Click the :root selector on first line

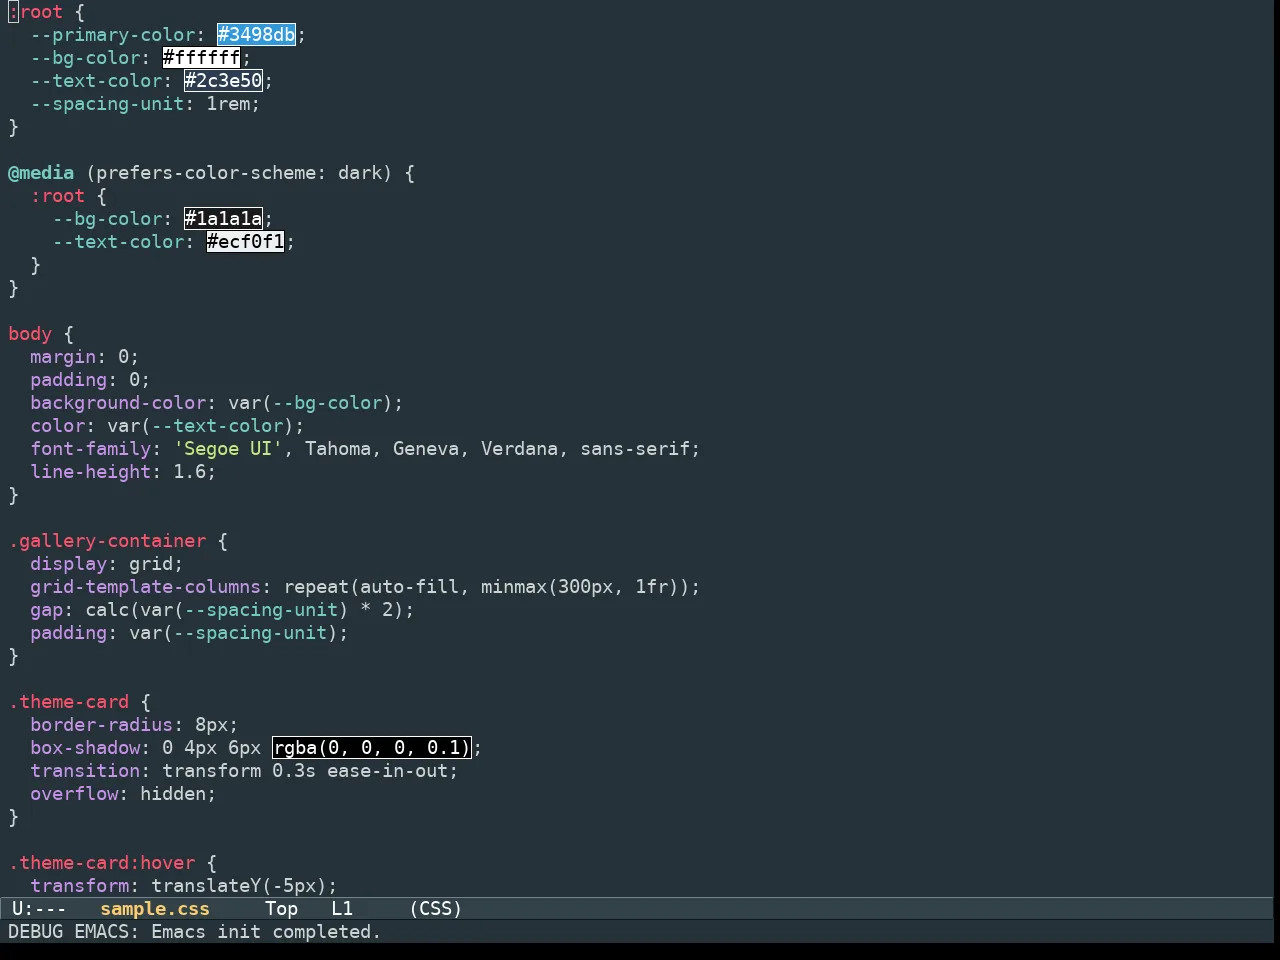pyautogui.click(x=35, y=12)
